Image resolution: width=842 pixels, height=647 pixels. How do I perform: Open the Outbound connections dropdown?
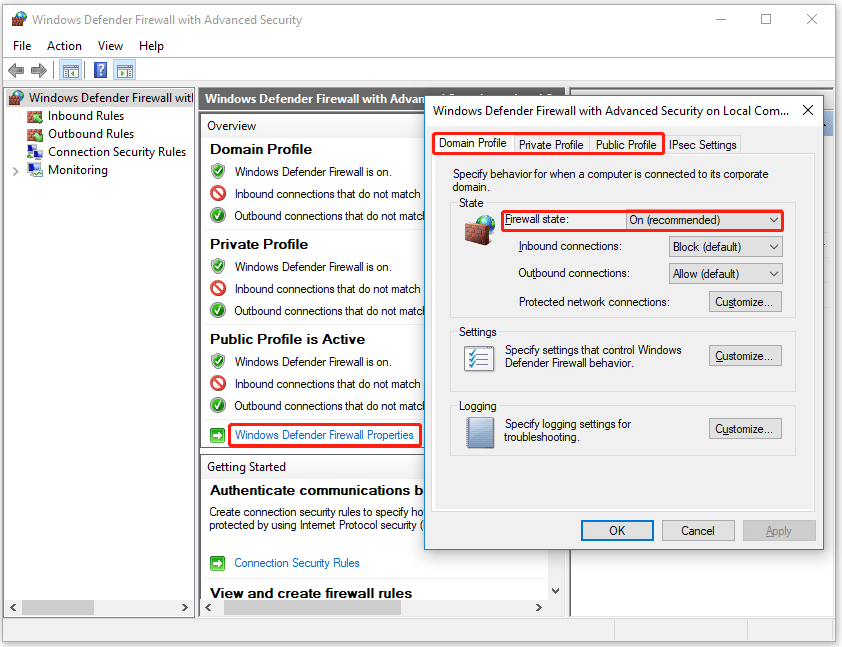(x=725, y=274)
